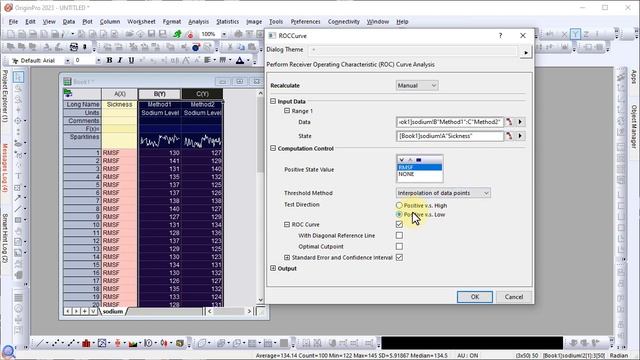Open the font name dropdown Default: Arial
Viewport: 640px width, 360px height.
click(67, 61)
